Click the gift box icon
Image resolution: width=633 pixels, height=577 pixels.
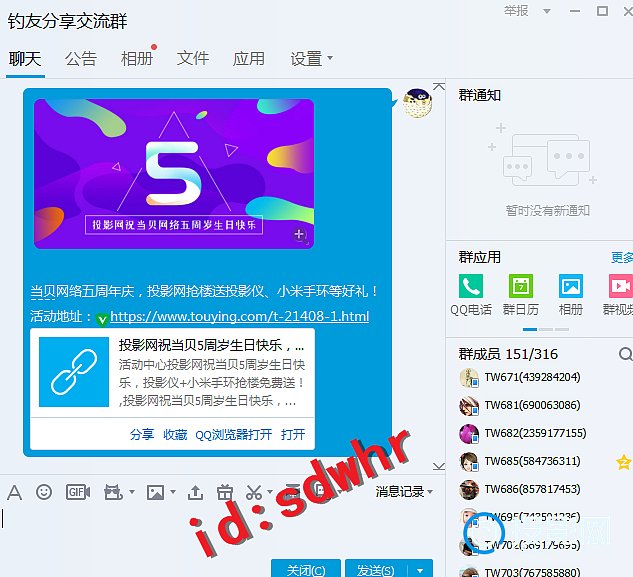[x=225, y=492]
